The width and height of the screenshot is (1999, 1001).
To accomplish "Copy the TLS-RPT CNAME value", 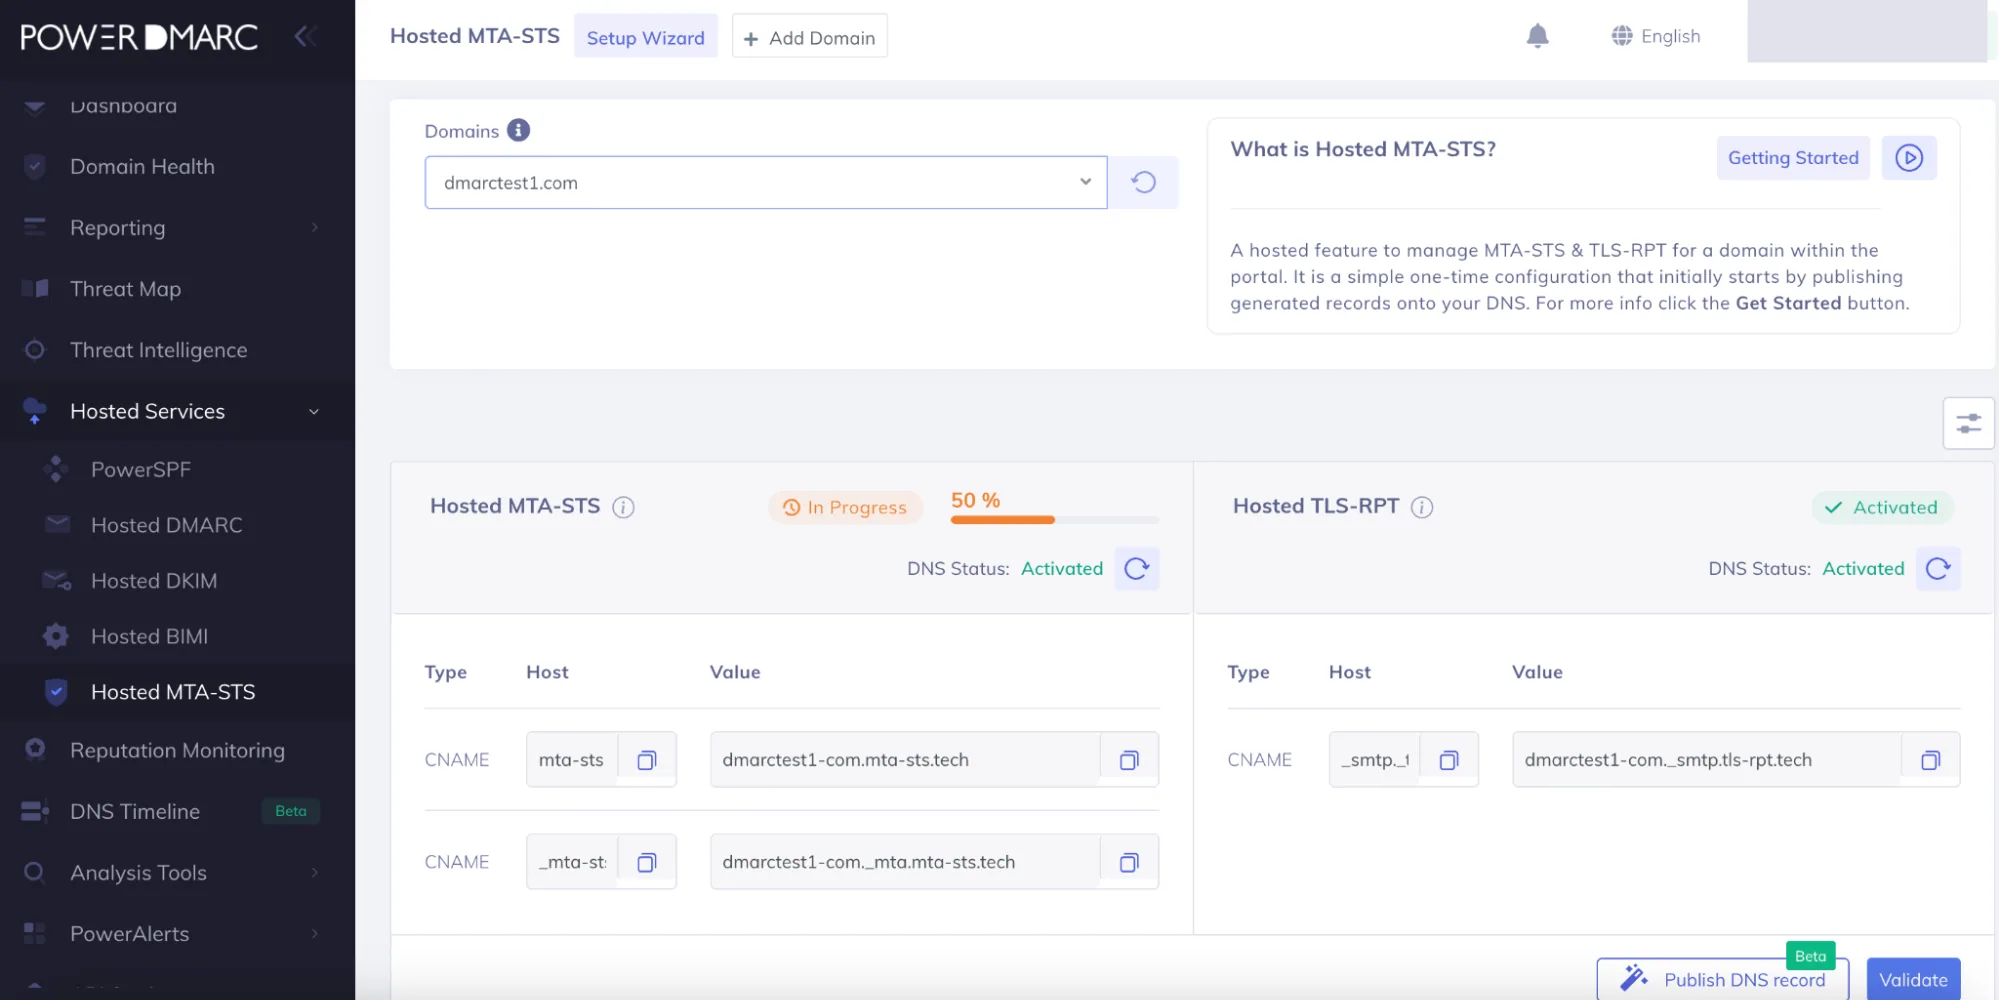I will (x=1930, y=760).
